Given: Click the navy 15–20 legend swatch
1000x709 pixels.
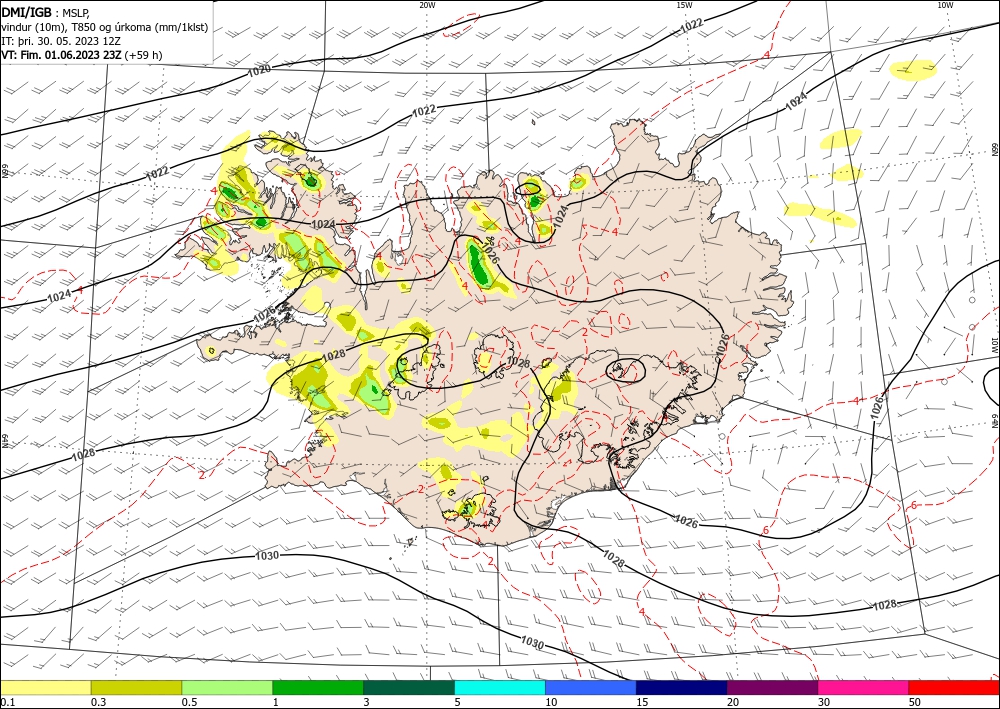Looking at the screenshot, I should click(681, 687).
